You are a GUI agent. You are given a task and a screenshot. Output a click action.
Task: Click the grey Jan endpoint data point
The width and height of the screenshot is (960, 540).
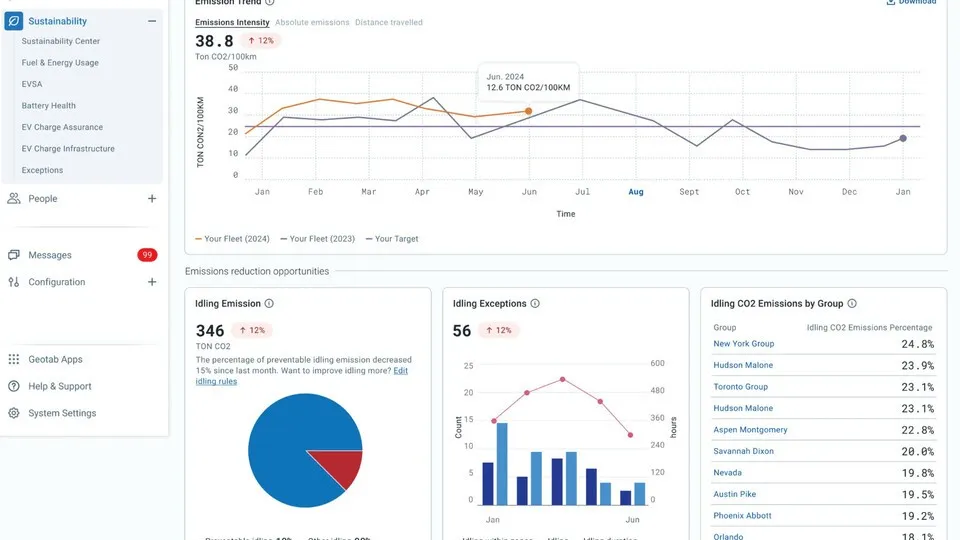[903, 138]
